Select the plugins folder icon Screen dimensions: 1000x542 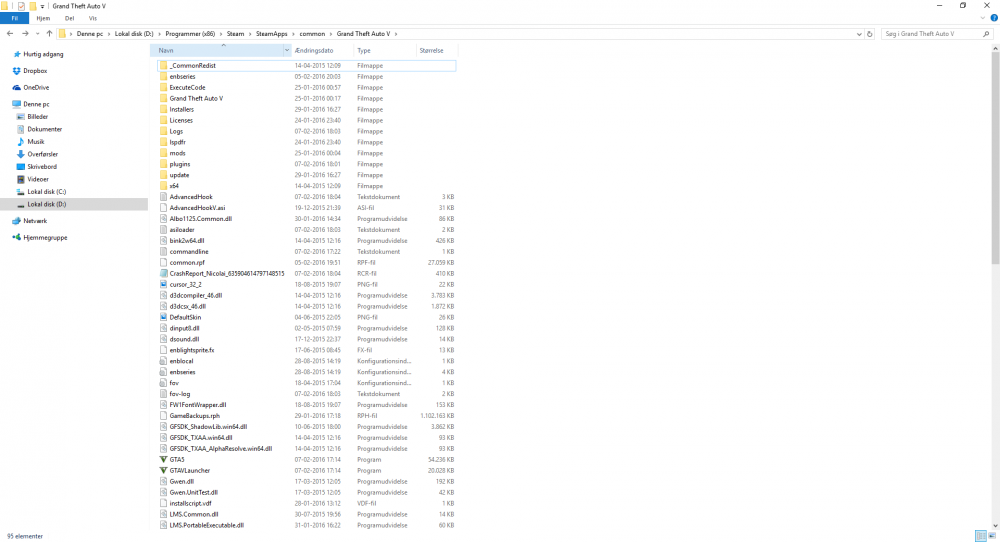[x=163, y=164]
